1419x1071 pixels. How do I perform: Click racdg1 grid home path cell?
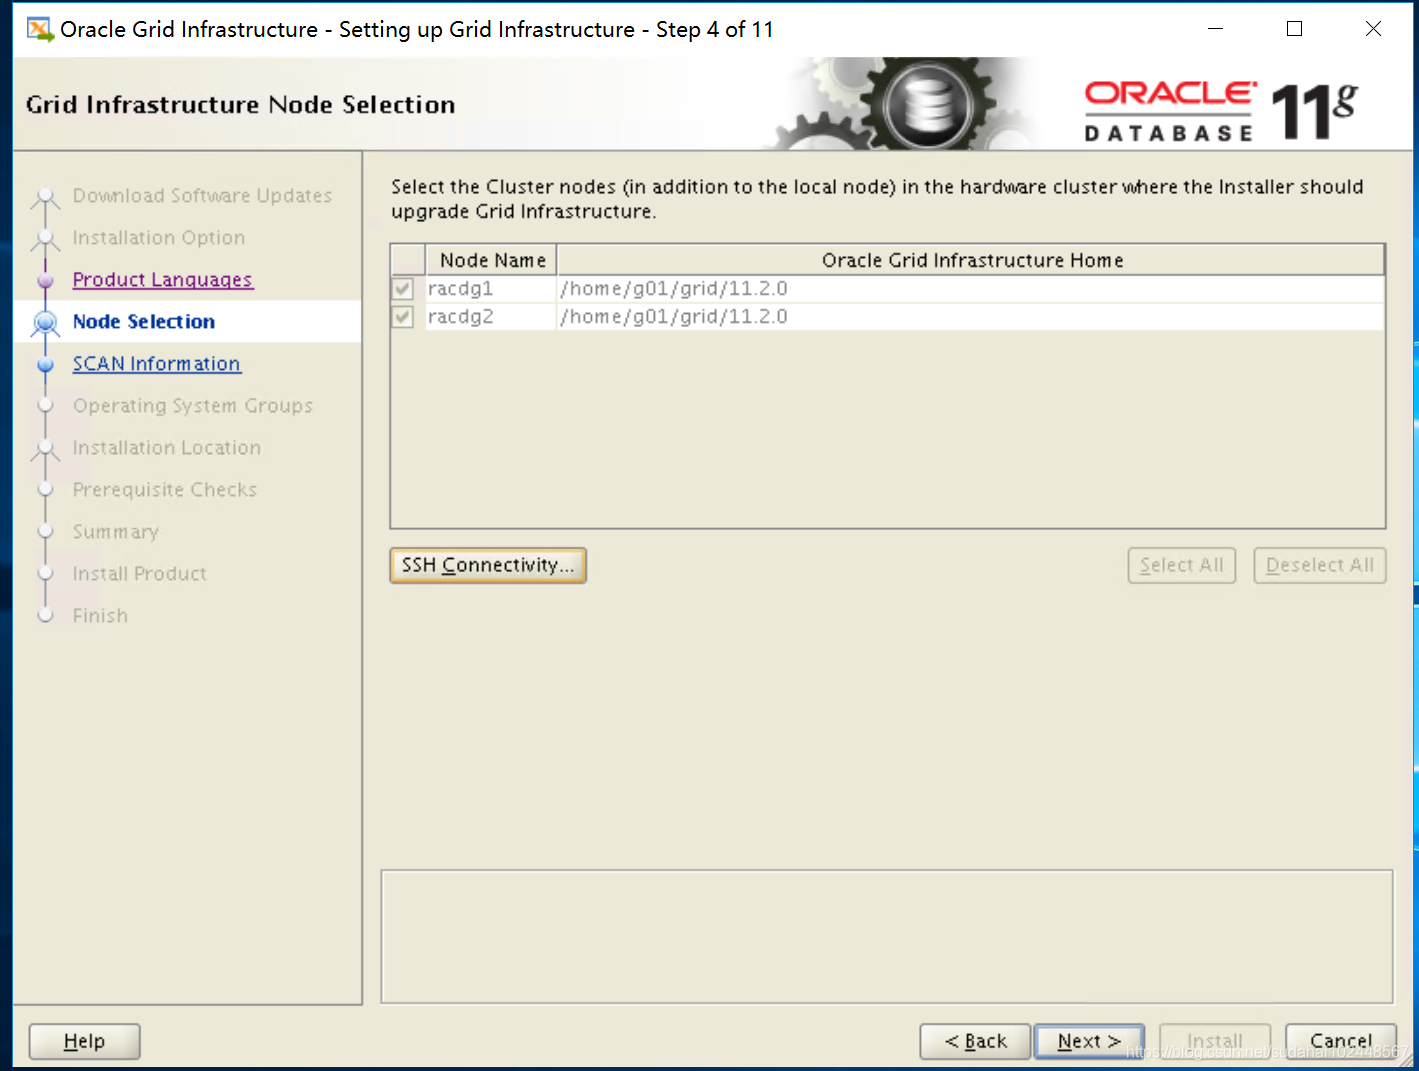[971, 289]
